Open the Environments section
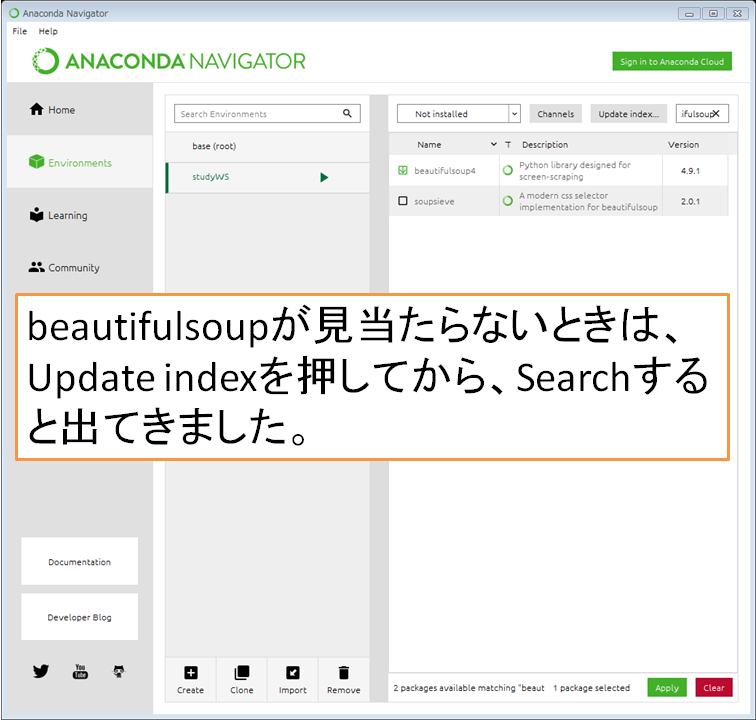Viewport: 756px width, 720px height. coord(80,163)
